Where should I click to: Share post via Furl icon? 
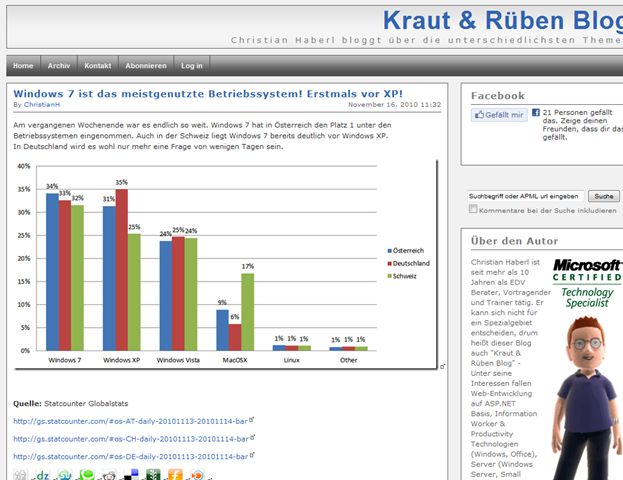pos(175,475)
